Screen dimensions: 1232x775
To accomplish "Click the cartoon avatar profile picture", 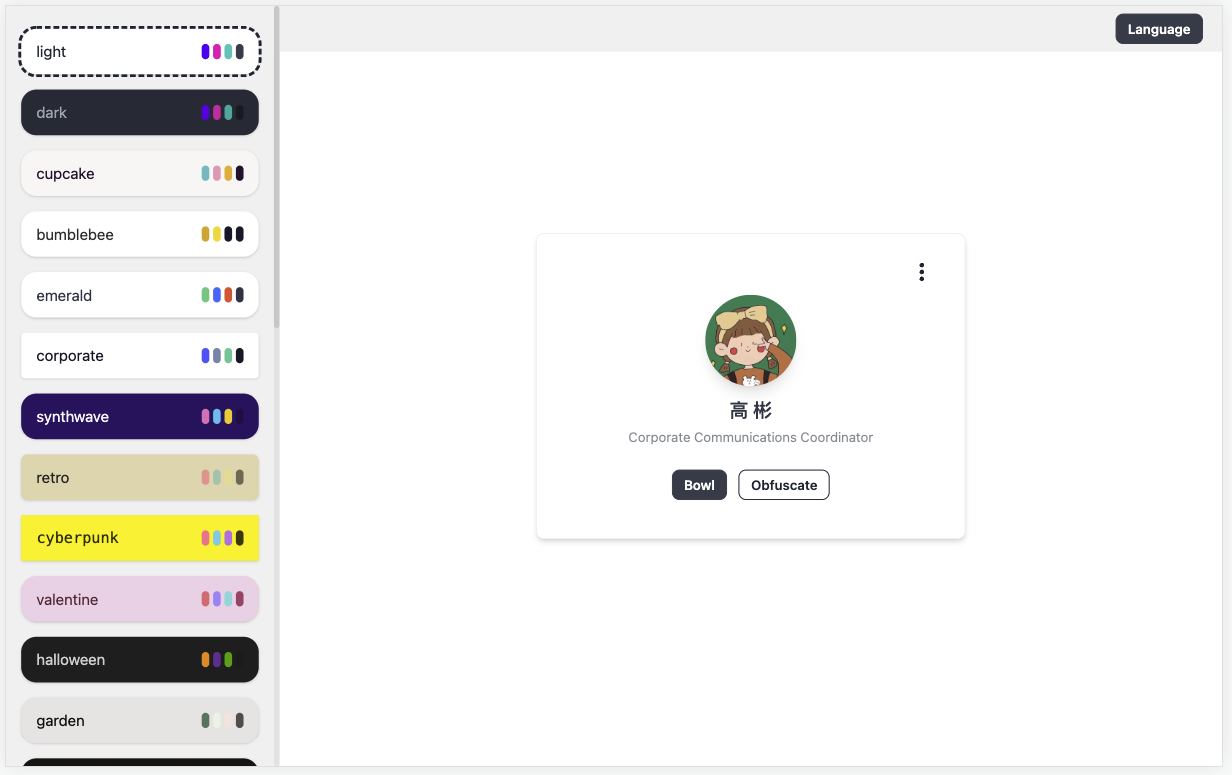I will (x=750, y=340).
